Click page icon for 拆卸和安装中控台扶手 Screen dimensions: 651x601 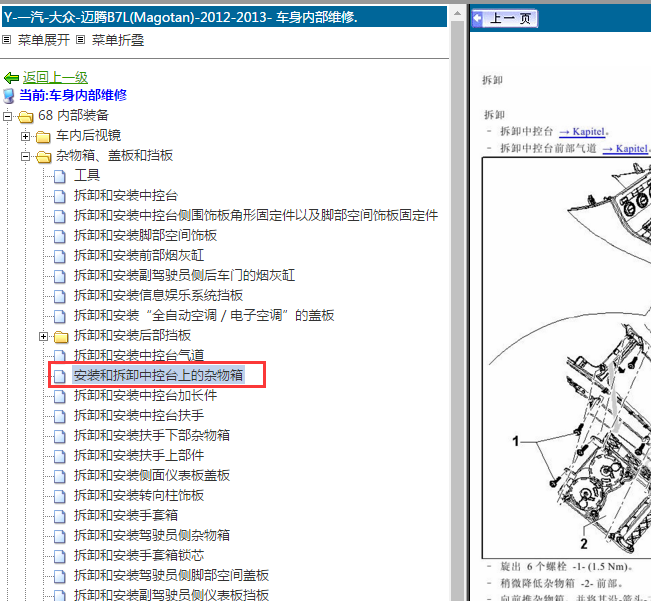tap(60, 416)
